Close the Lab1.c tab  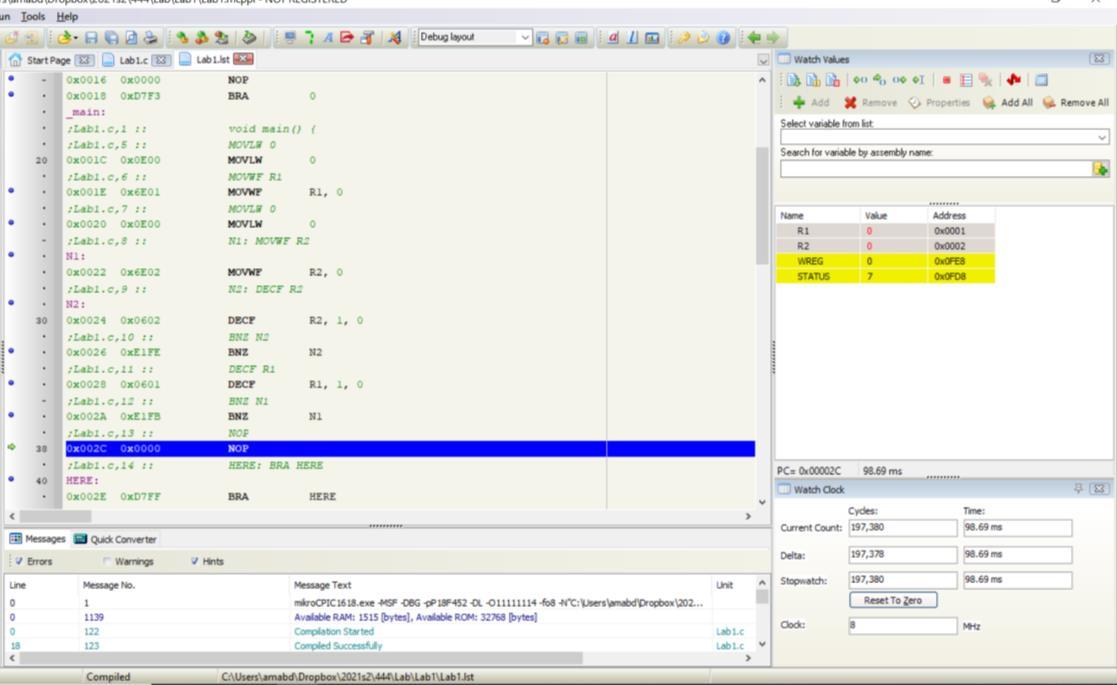[x=162, y=60]
